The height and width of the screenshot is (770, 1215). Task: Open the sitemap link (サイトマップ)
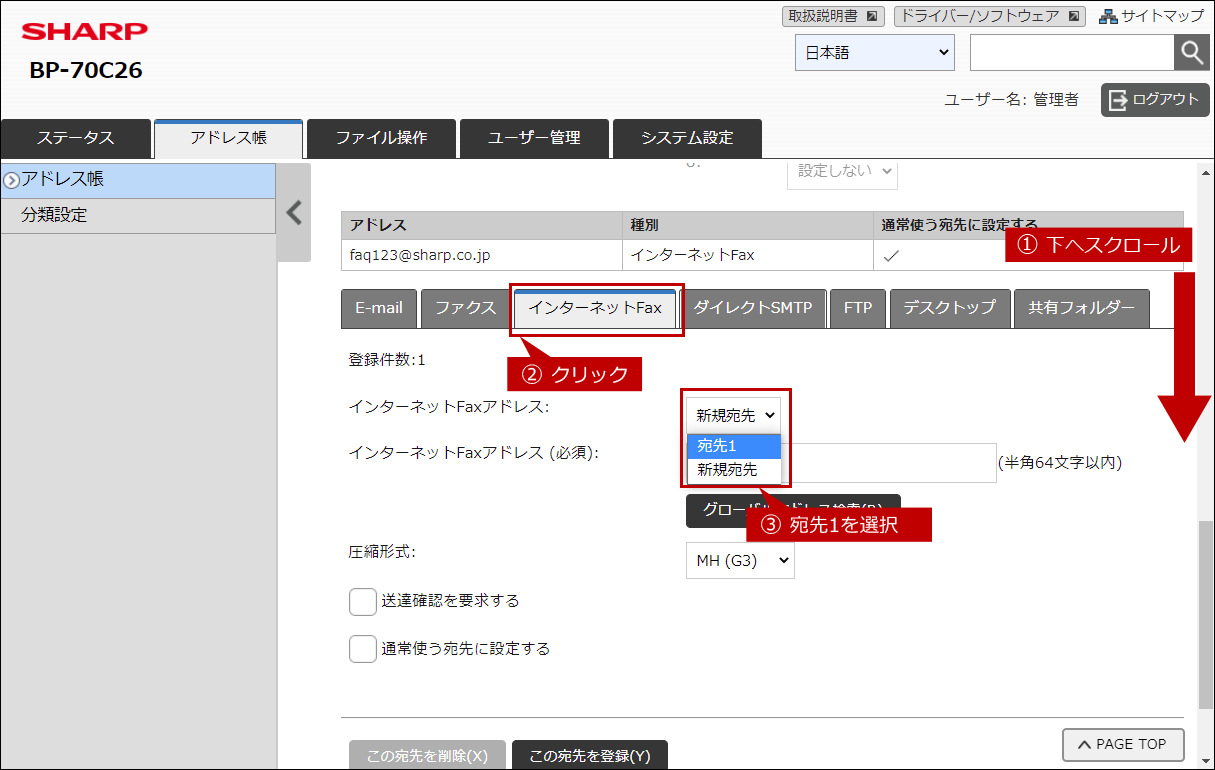(1151, 16)
